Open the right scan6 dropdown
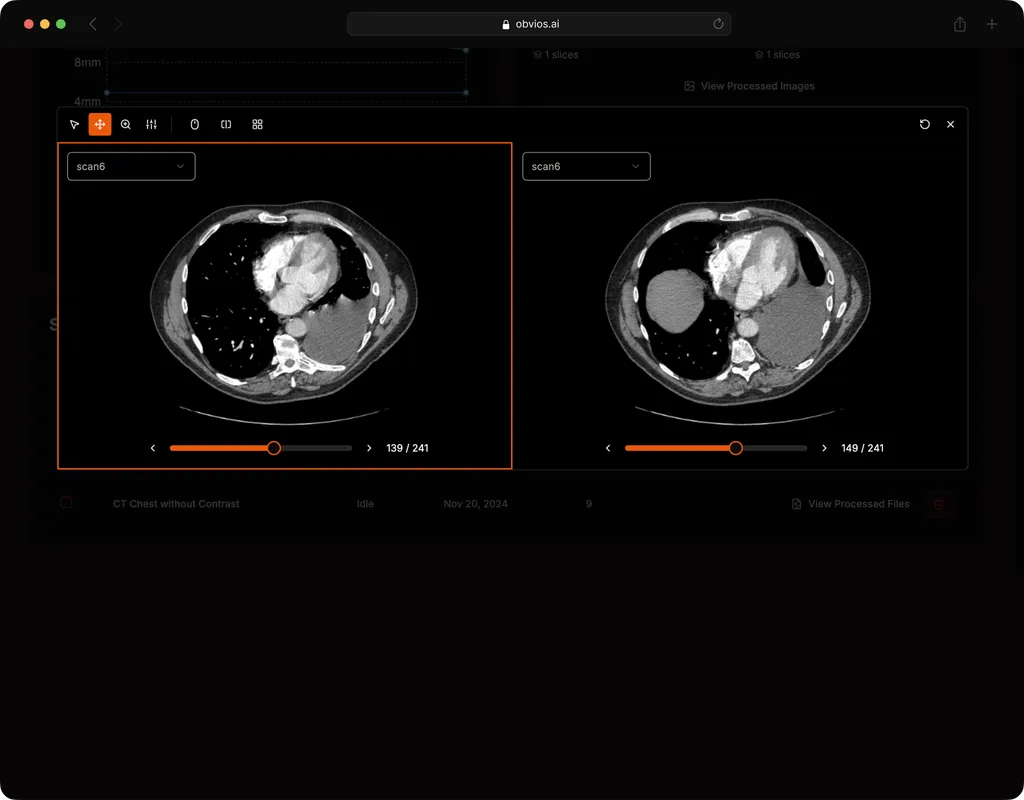 586,166
